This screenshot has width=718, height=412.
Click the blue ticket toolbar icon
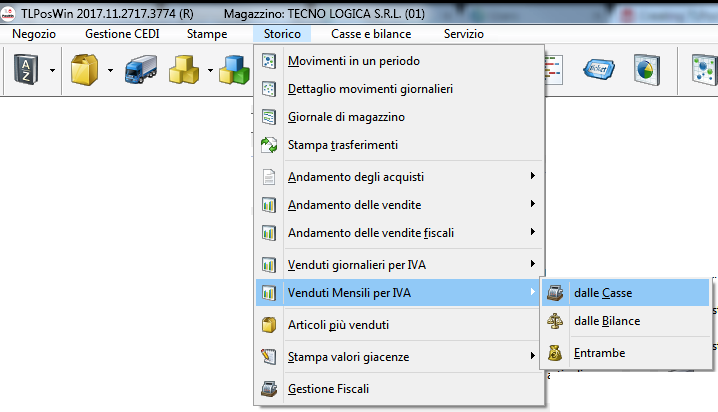(x=602, y=71)
